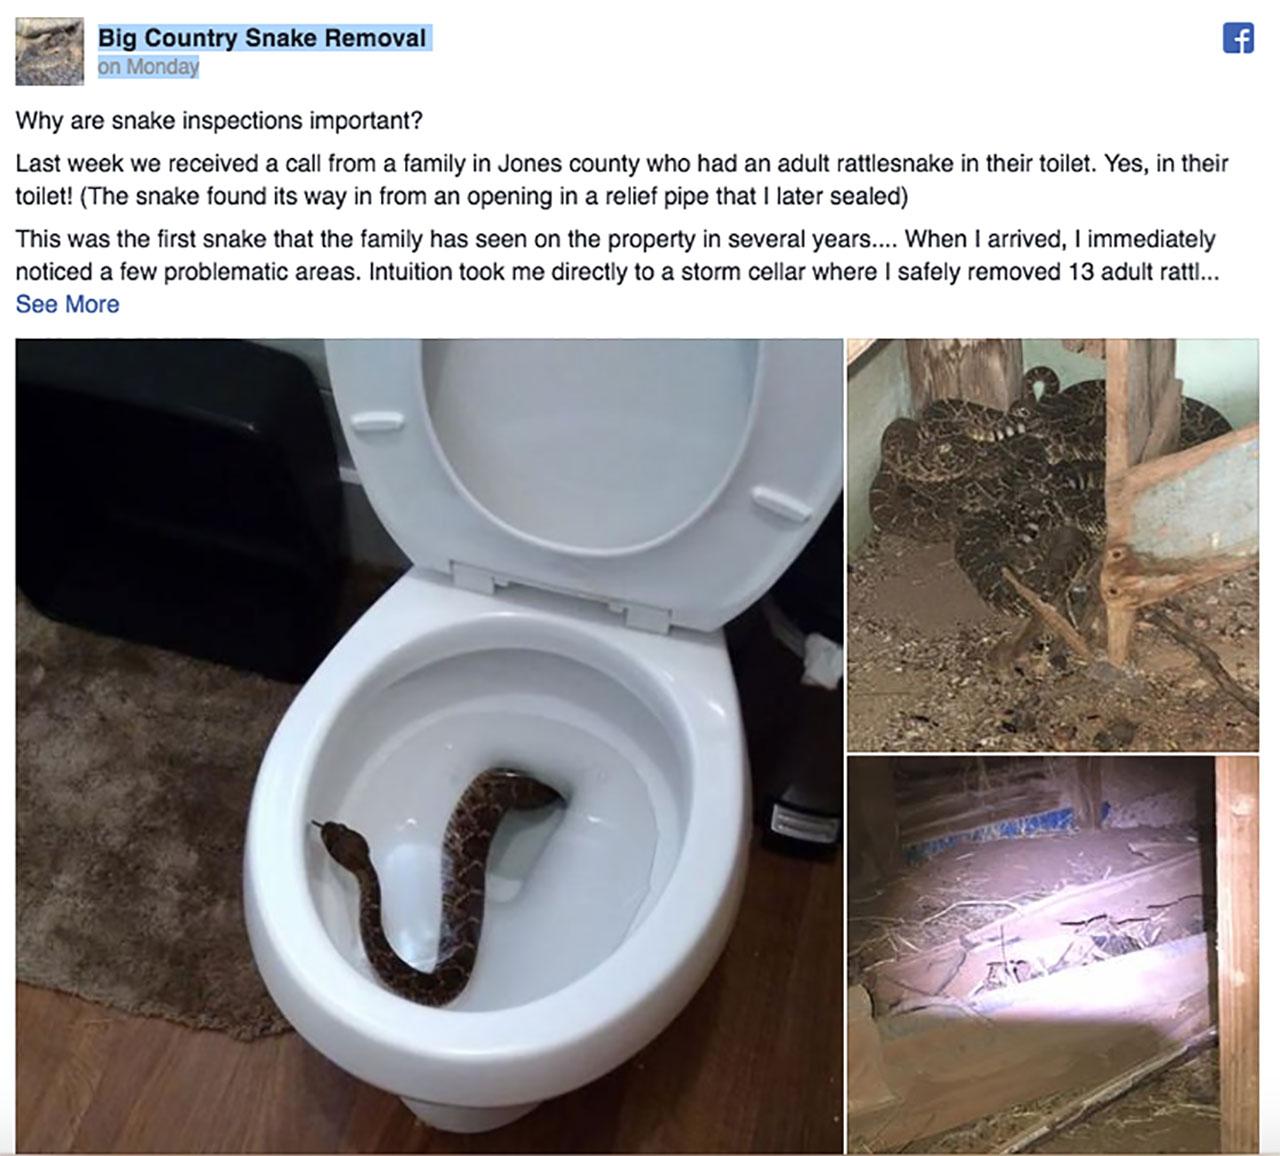Open the coiled rattlesnakes cellar photo
Screen dimensions: 1280x1156
point(1052,545)
